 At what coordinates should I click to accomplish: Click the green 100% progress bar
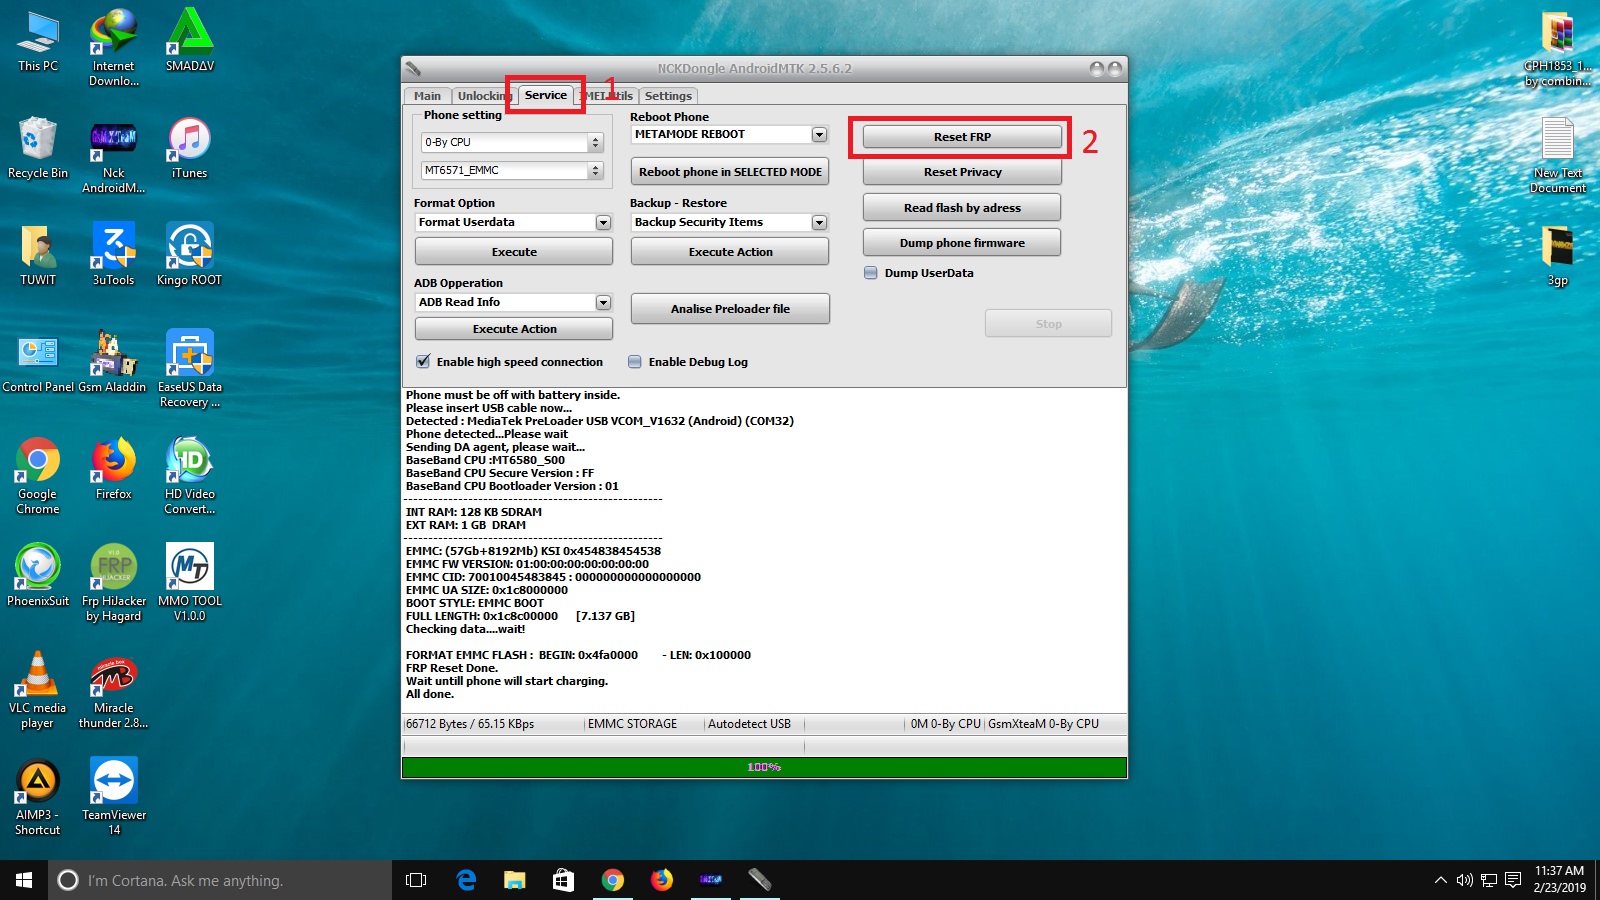pyautogui.click(x=764, y=767)
